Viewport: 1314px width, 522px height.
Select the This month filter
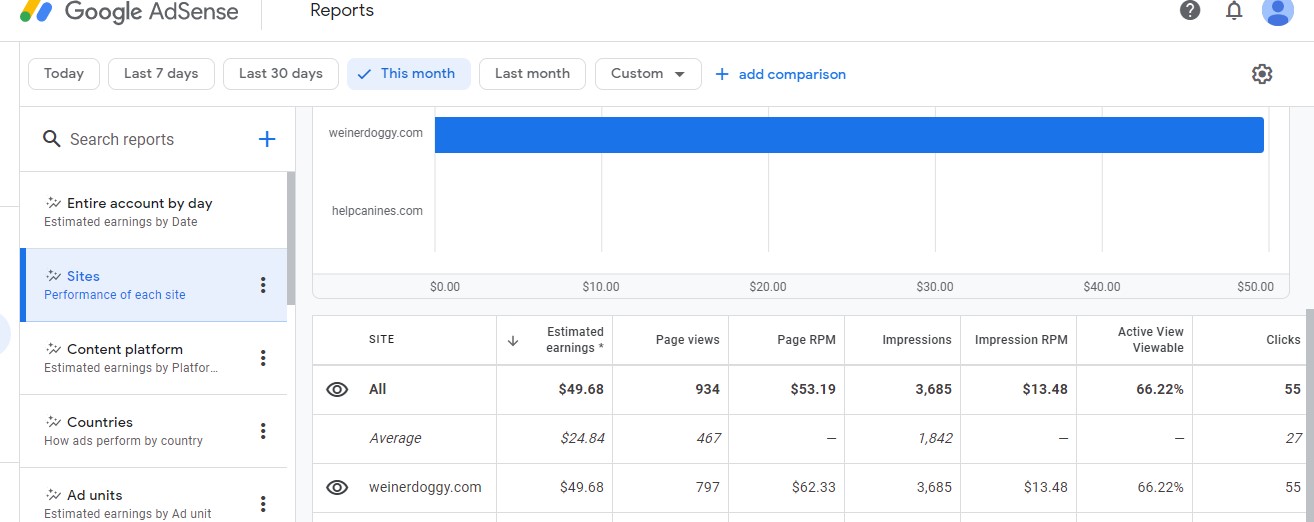click(x=409, y=74)
